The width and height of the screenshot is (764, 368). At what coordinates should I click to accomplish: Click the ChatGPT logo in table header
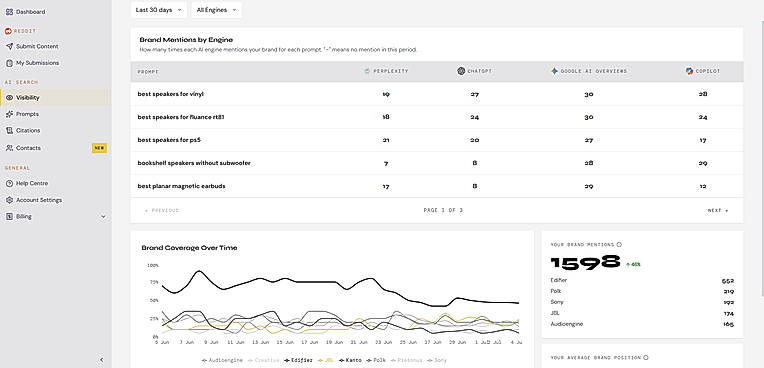coord(461,71)
